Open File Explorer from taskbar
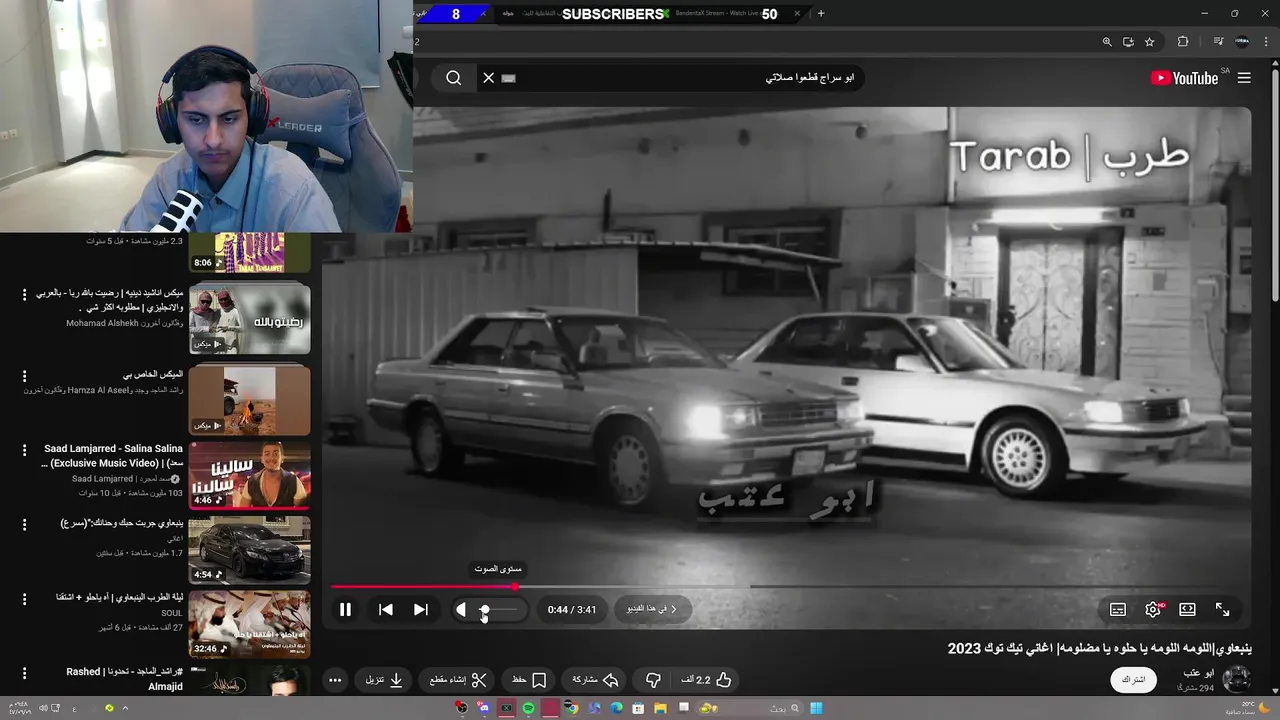This screenshot has width=1280, height=720. (660, 708)
